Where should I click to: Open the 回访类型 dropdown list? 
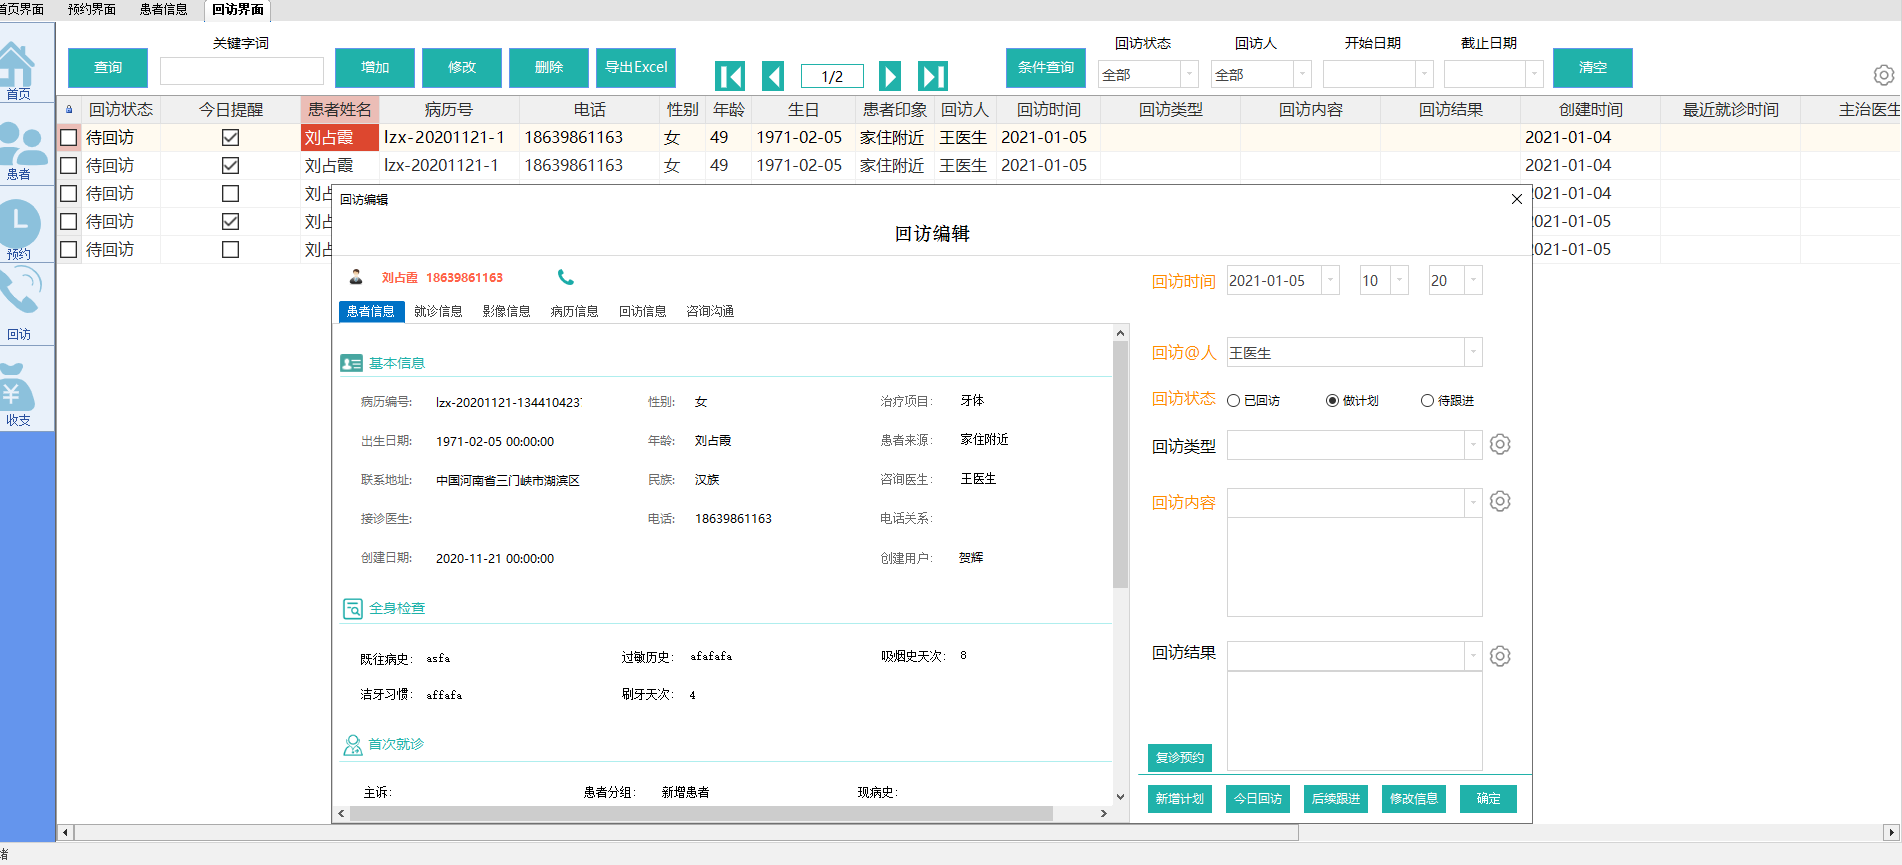tap(1472, 445)
